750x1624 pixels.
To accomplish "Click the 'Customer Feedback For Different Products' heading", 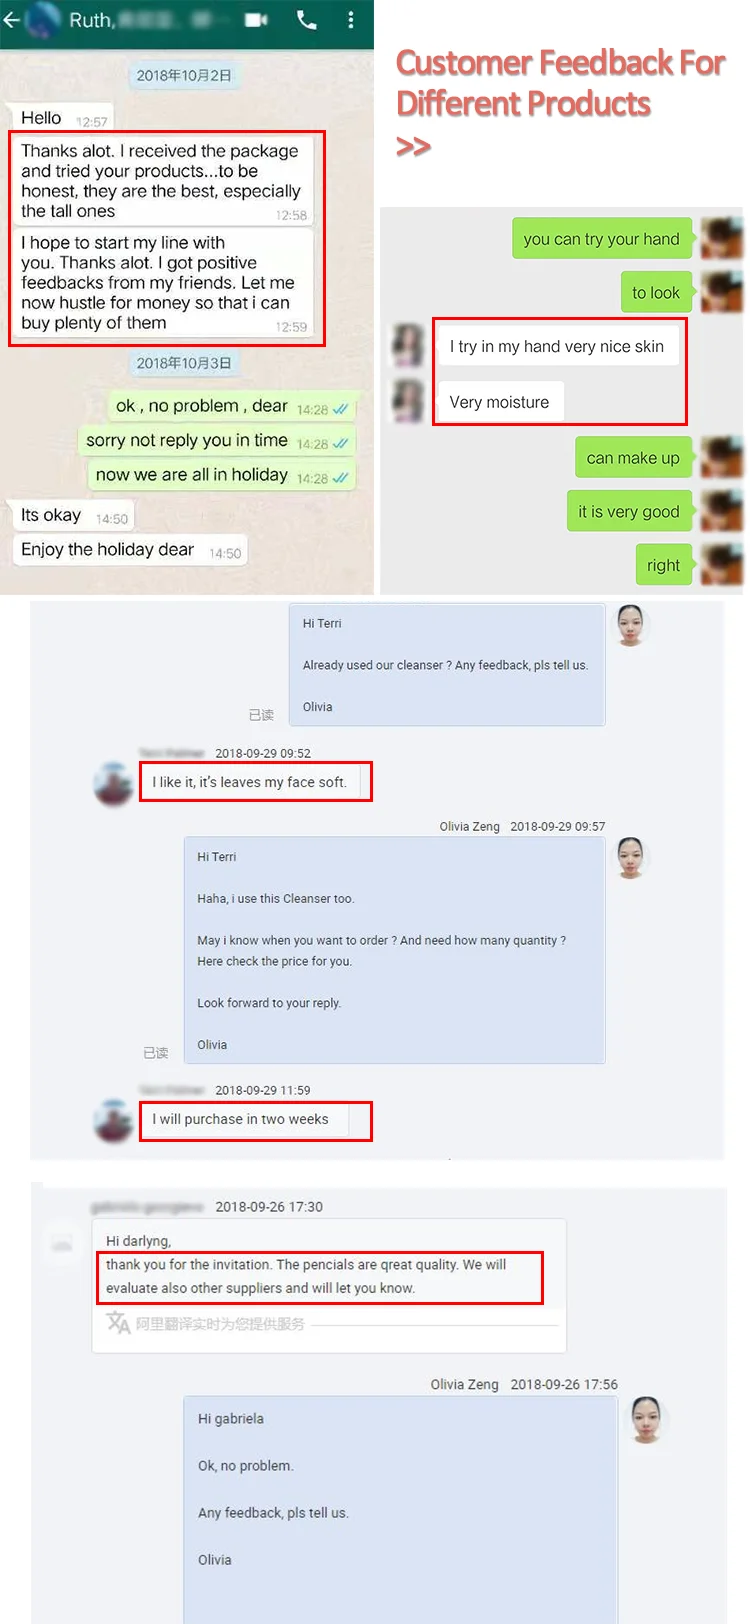I will [x=560, y=83].
